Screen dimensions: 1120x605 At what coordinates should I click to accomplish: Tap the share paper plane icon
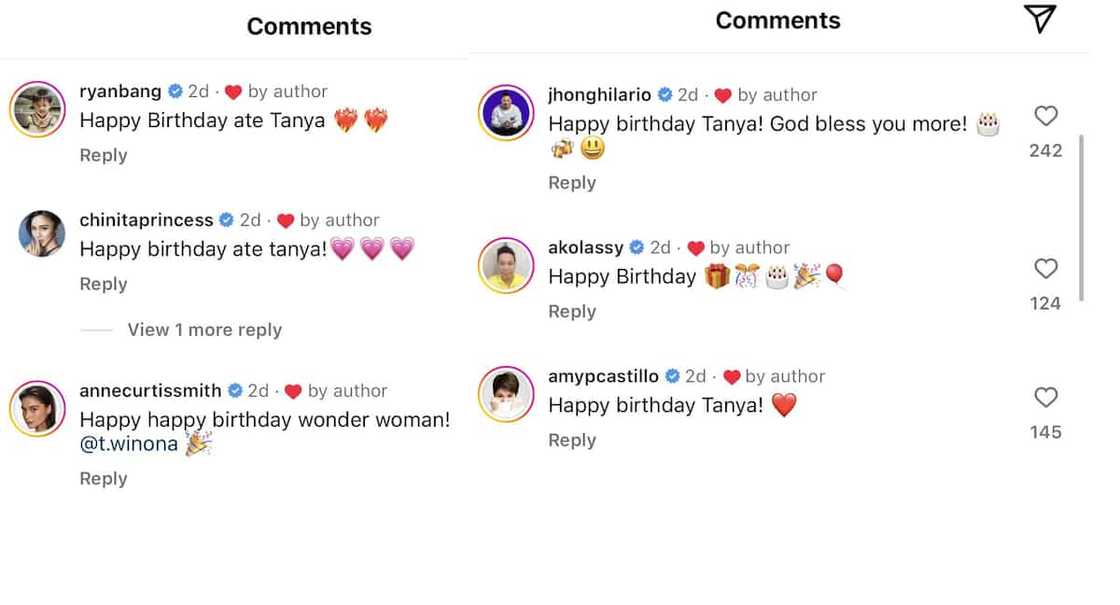pyautogui.click(x=1040, y=18)
